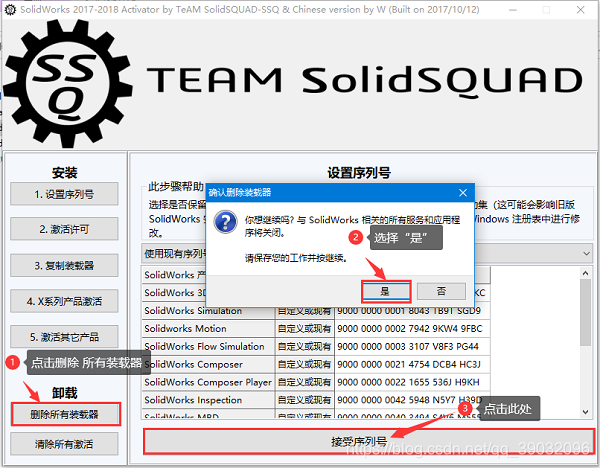This screenshot has height=468, width=600.
Task: Click the '2. 激活许可' button
Action: tap(64, 229)
